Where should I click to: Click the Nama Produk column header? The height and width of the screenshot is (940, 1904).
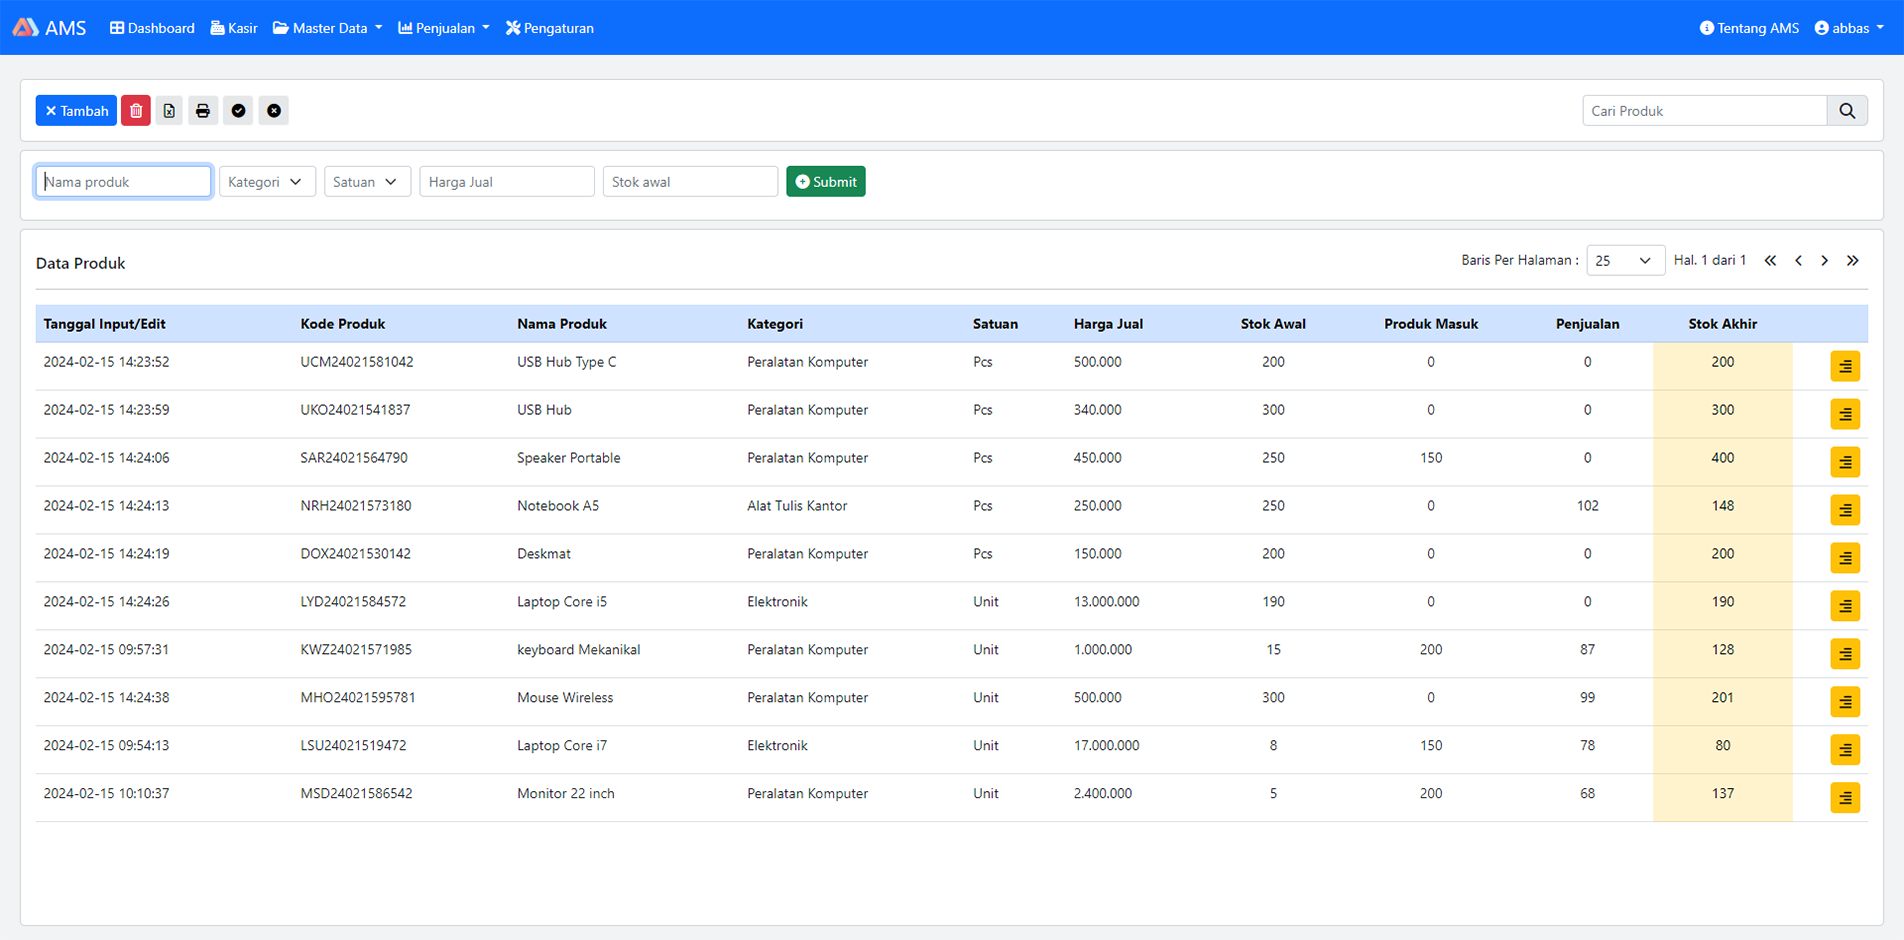click(562, 324)
